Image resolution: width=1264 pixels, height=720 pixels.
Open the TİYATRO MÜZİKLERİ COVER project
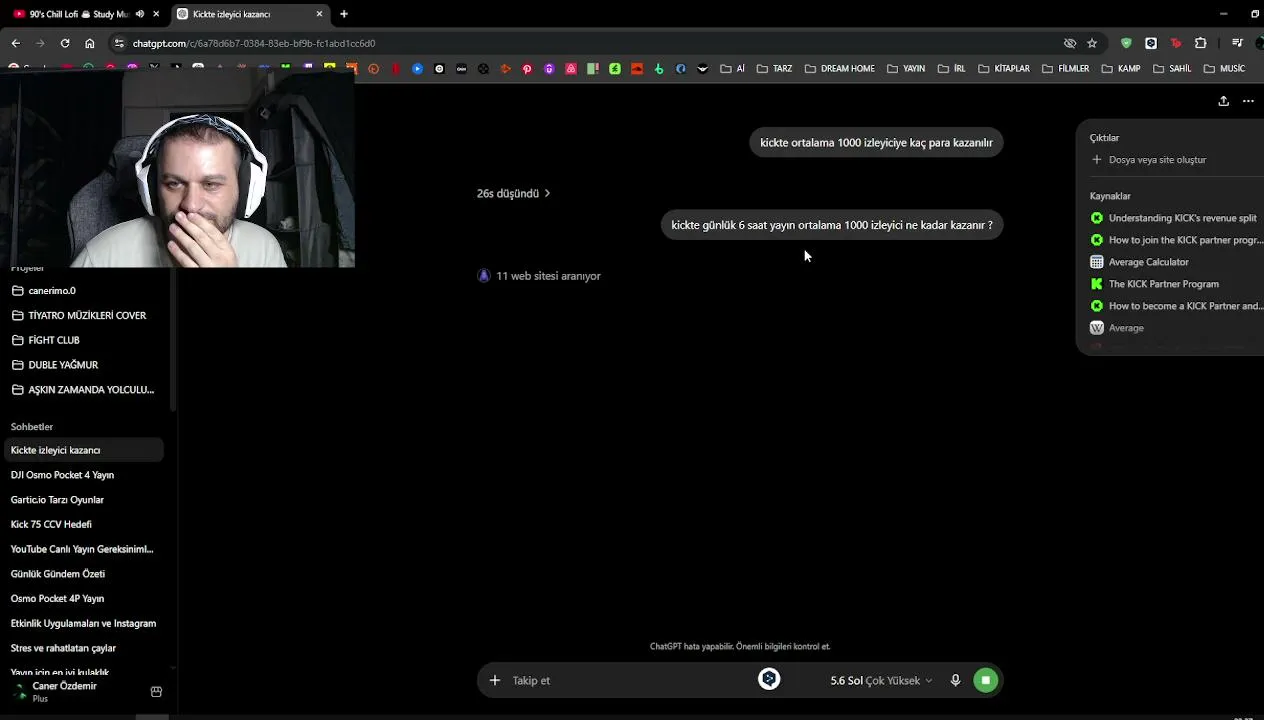(x=85, y=315)
